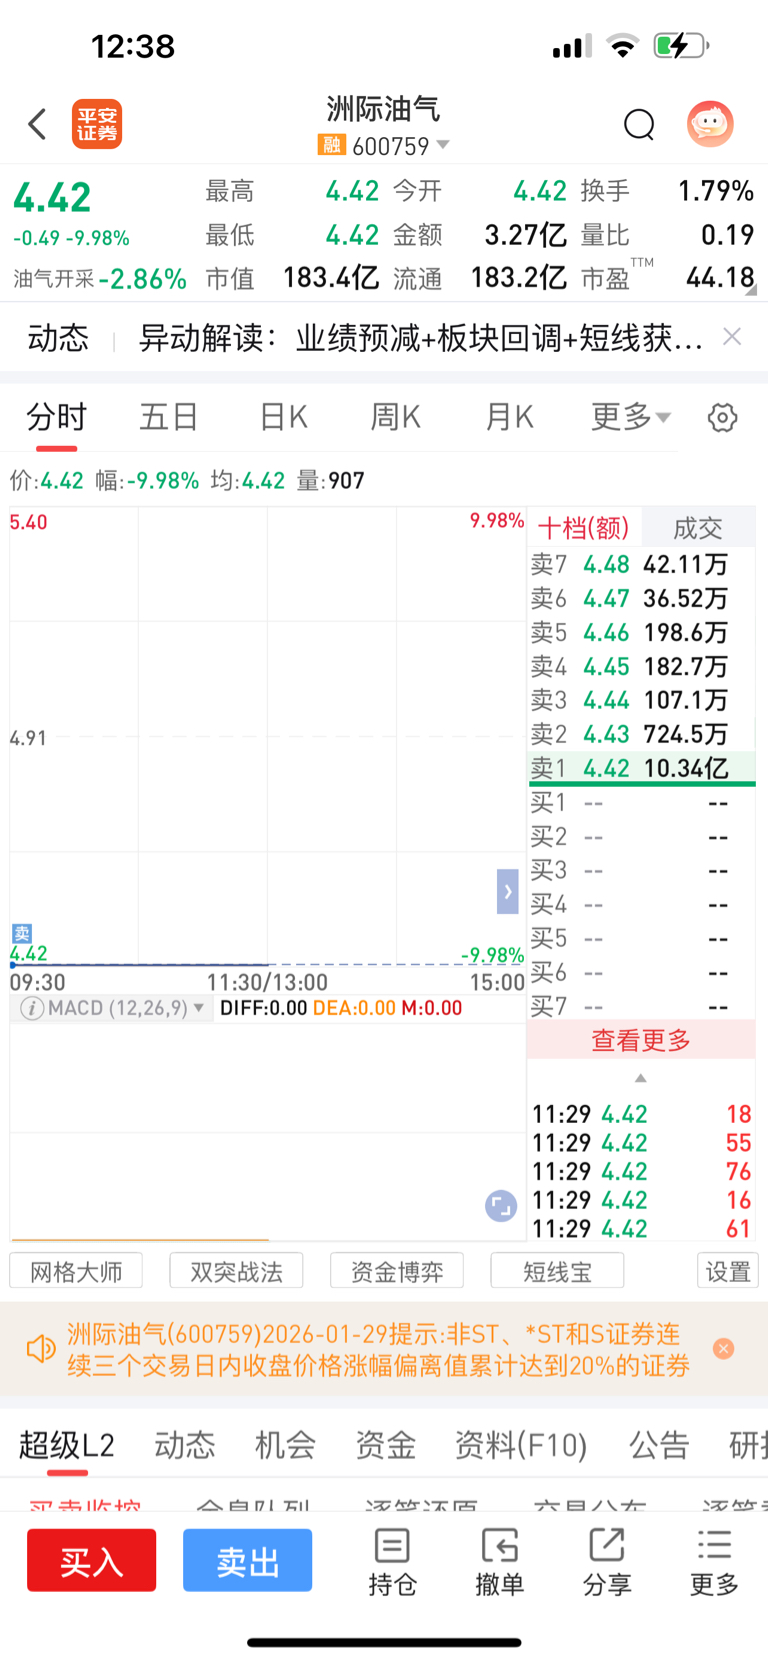Tap the 动态 label left of news
The image size is (768, 1662).
(x=58, y=338)
